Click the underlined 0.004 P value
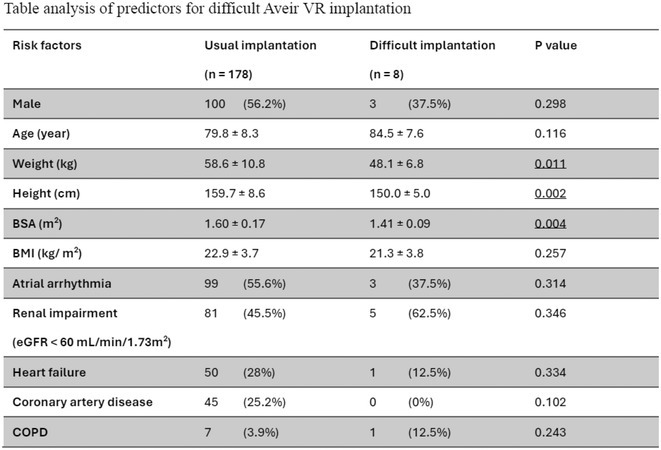661x450 pixels. [550, 224]
